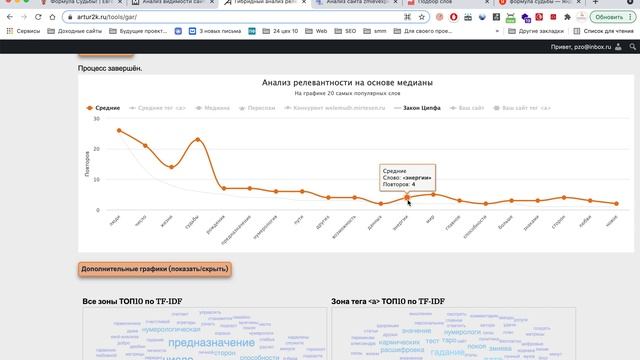Toggle the Закон Ципфа series
640x360 pixels.
[x=417, y=108]
